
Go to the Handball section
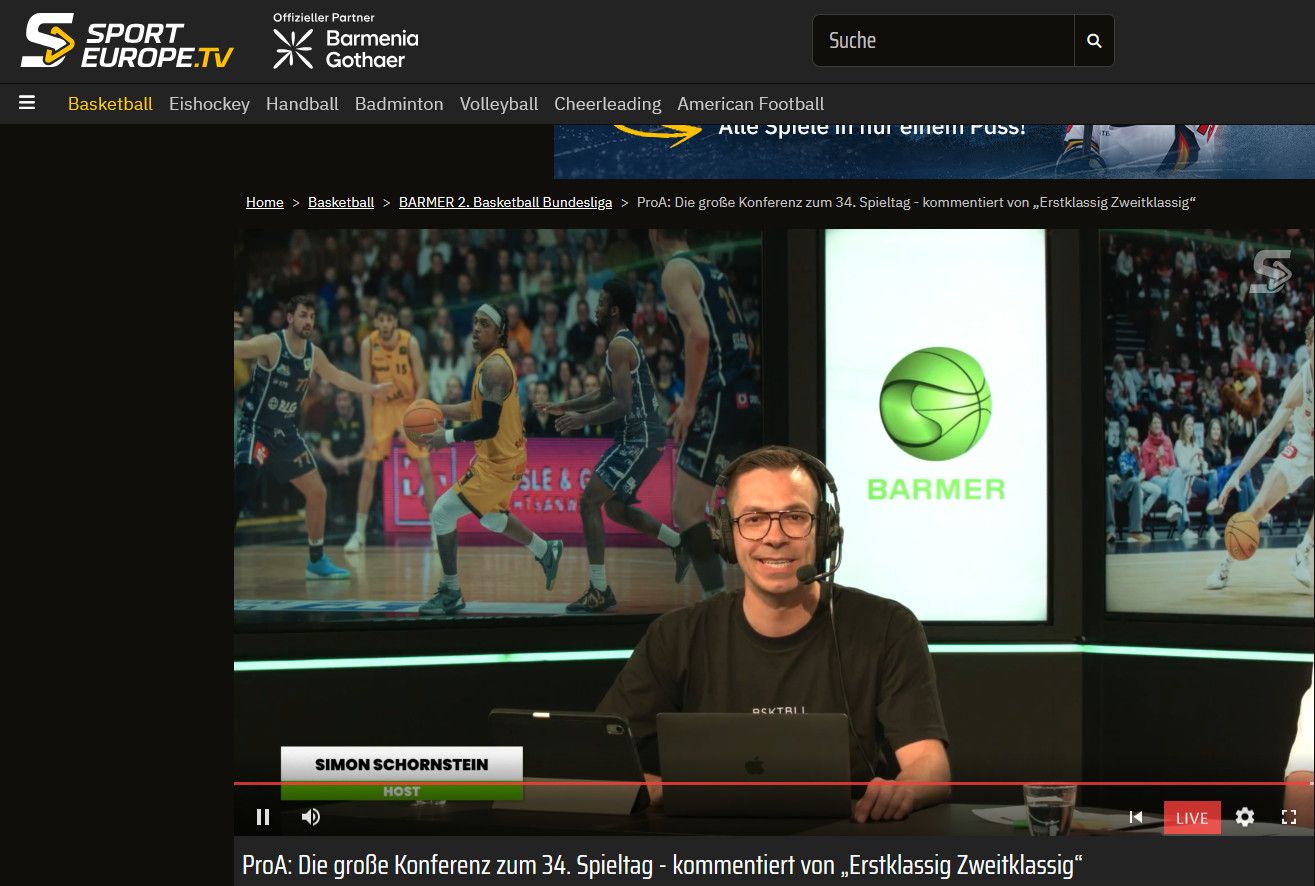click(302, 104)
